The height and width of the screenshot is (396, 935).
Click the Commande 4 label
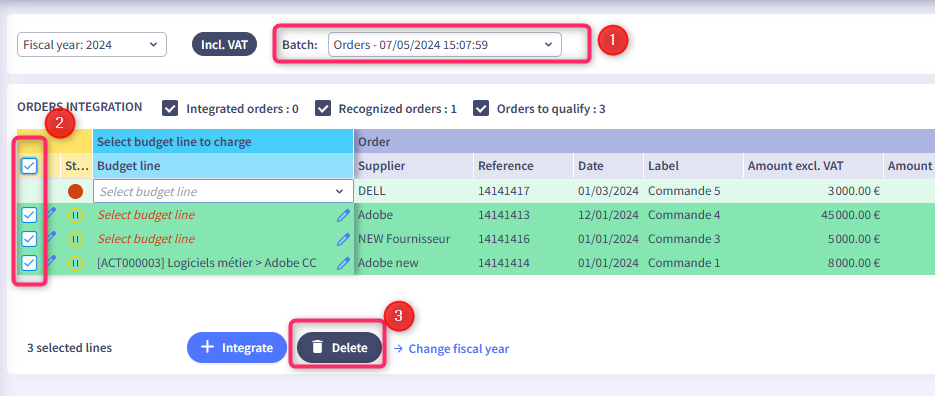(x=684, y=215)
